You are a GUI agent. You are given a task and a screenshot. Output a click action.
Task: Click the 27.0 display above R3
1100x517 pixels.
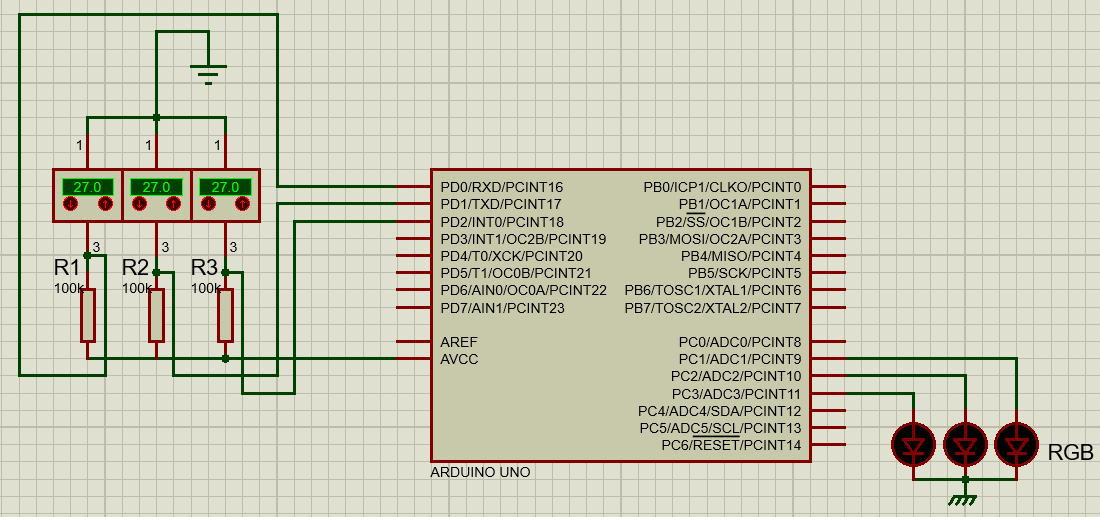[x=224, y=187]
